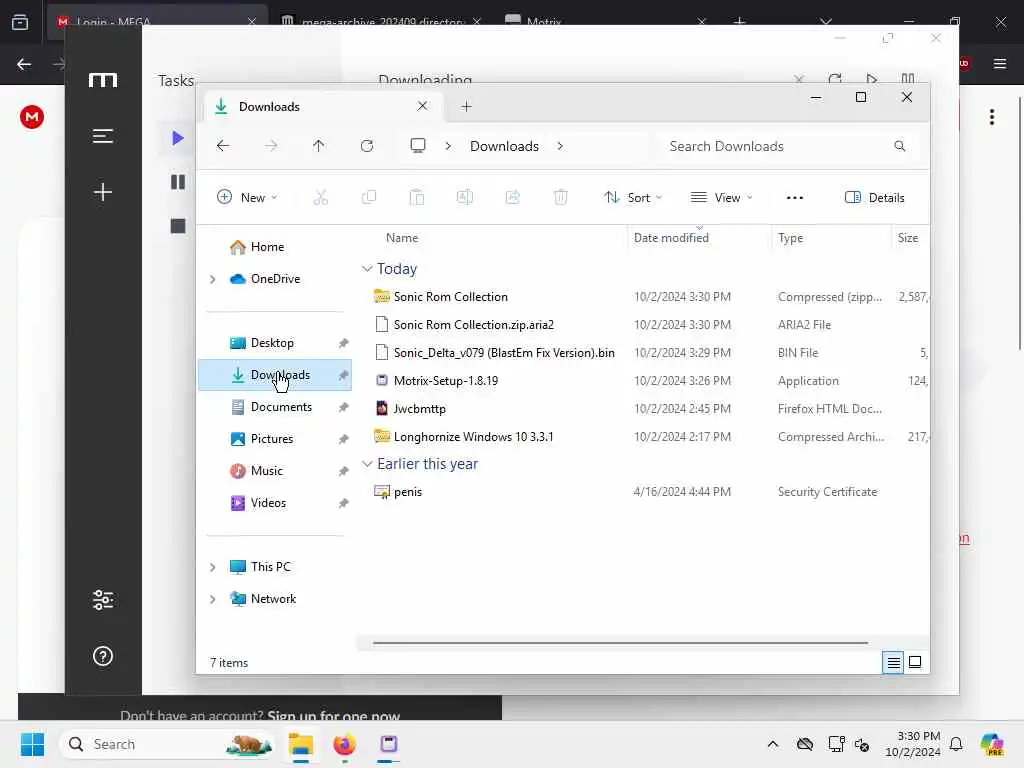The image size is (1024, 768).
Task: Sort by the Size column header
Action: [908, 238]
